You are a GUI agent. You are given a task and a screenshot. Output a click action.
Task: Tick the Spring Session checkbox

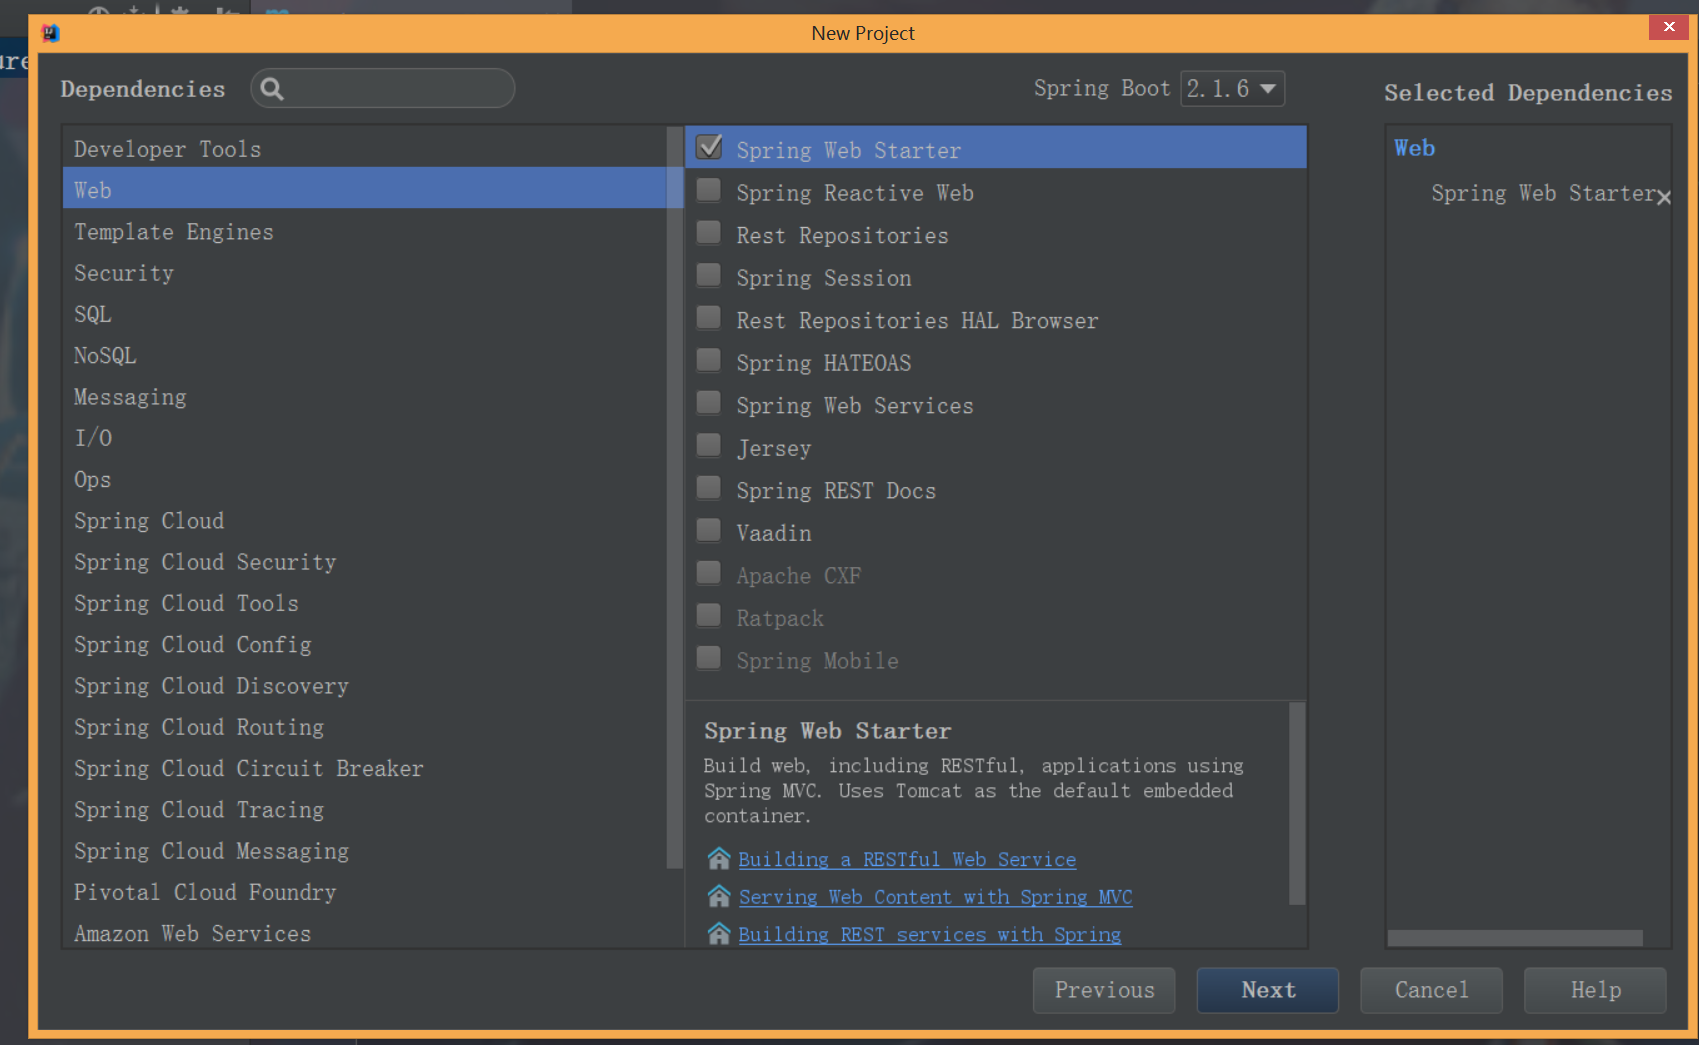point(709,275)
